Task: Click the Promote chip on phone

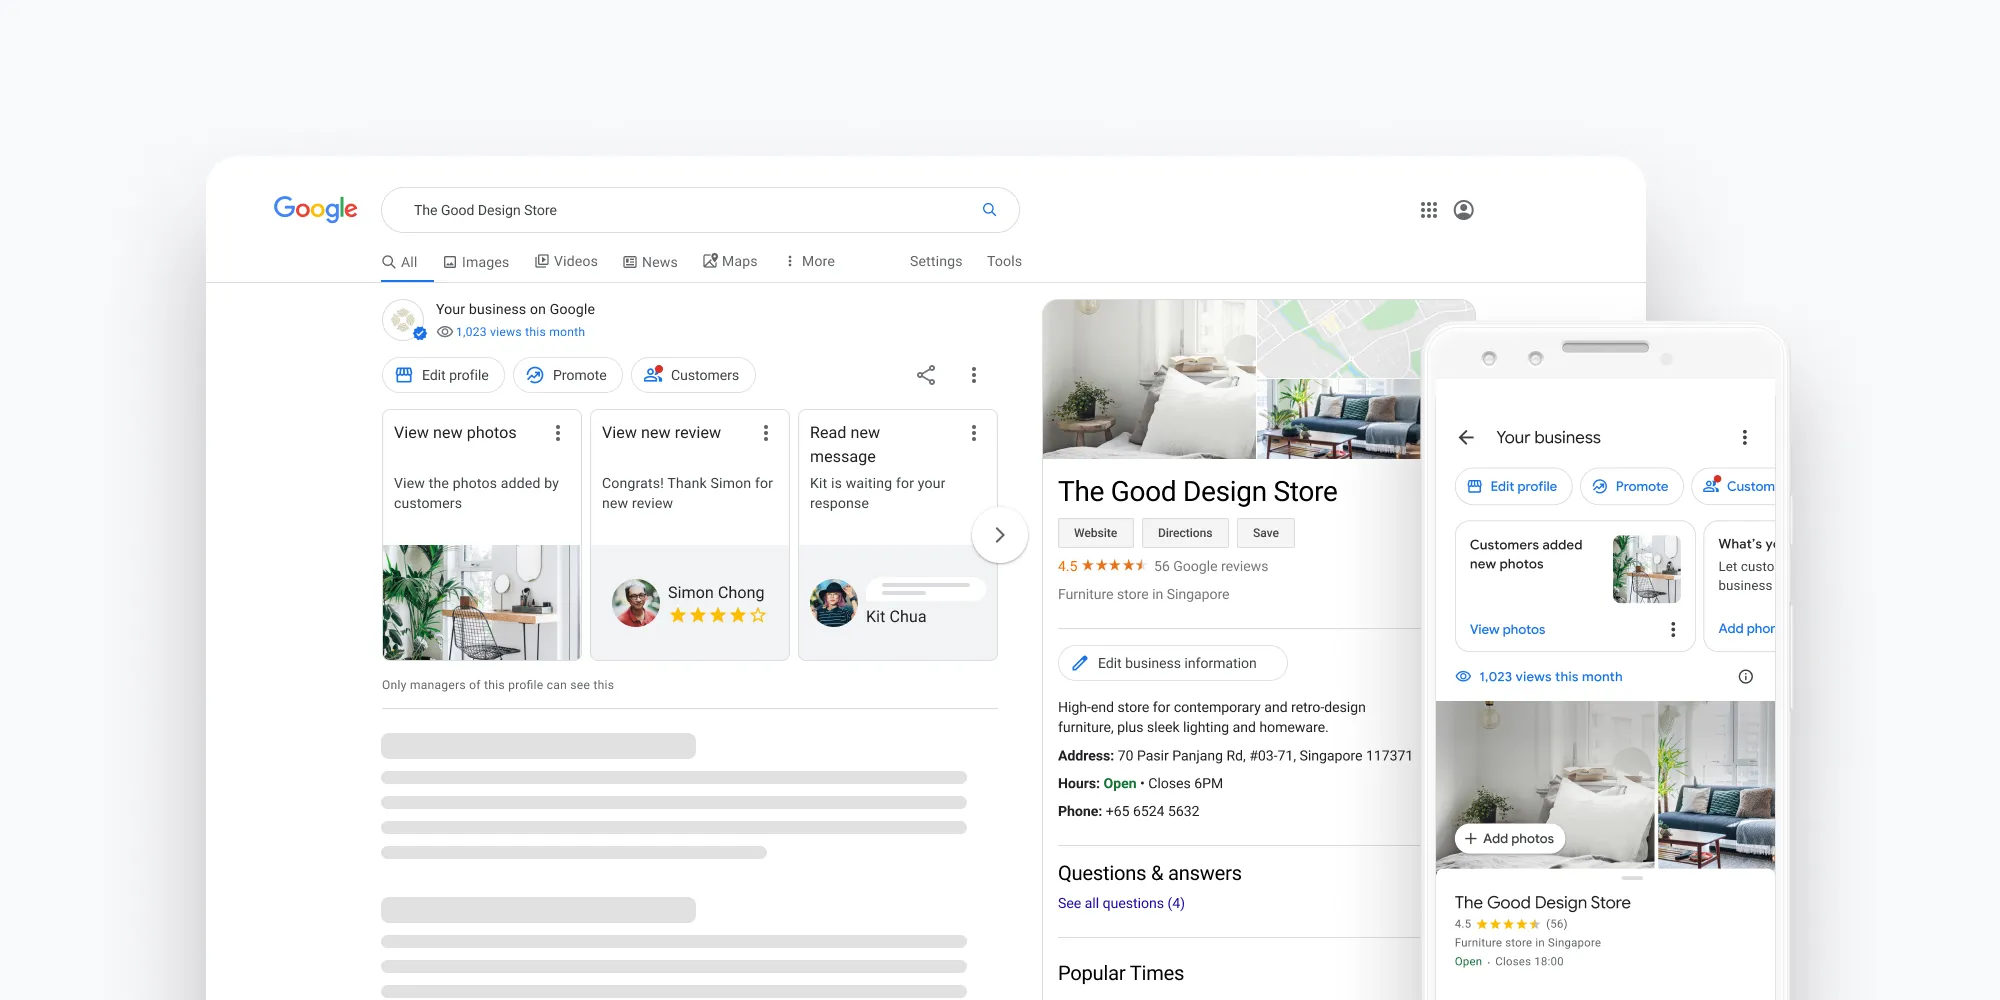Action: pos(1631,486)
